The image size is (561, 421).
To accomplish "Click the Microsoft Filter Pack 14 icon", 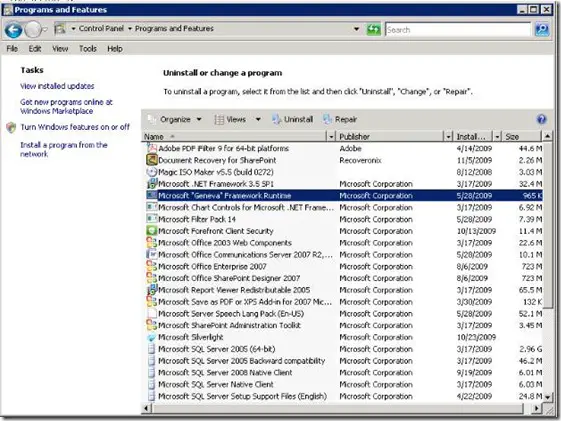I will (152, 219).
